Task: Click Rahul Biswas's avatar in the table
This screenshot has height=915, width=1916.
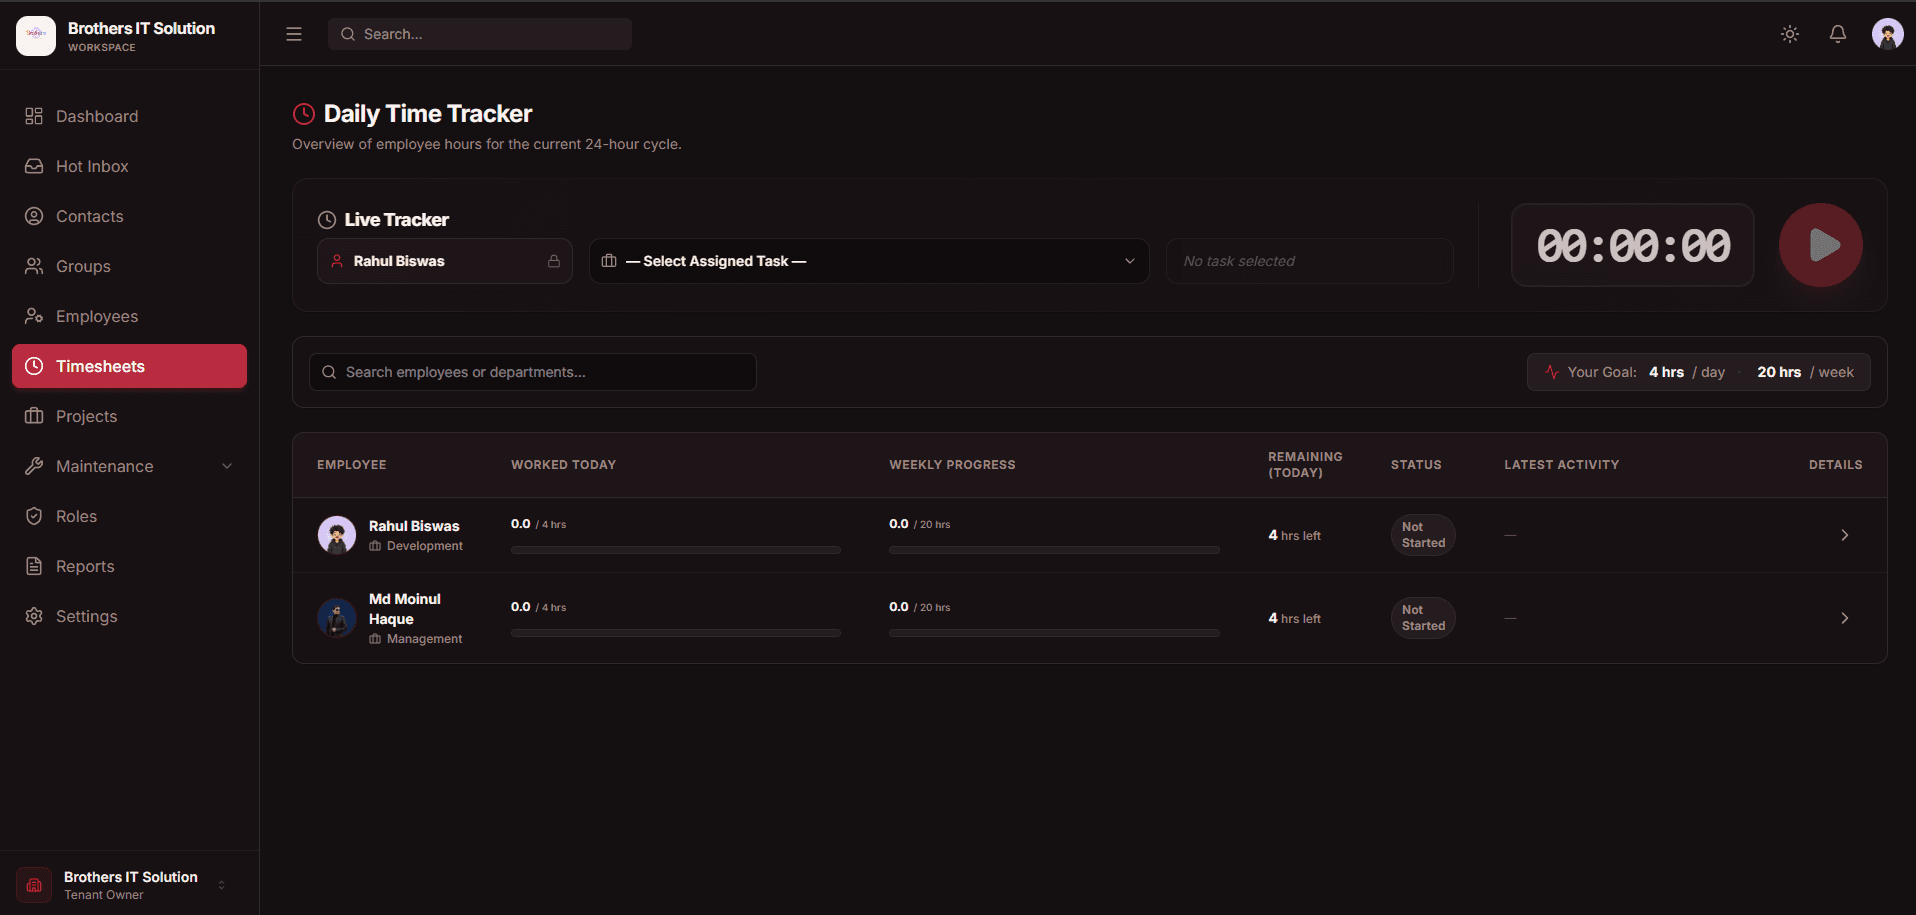Action: [337, 535]
